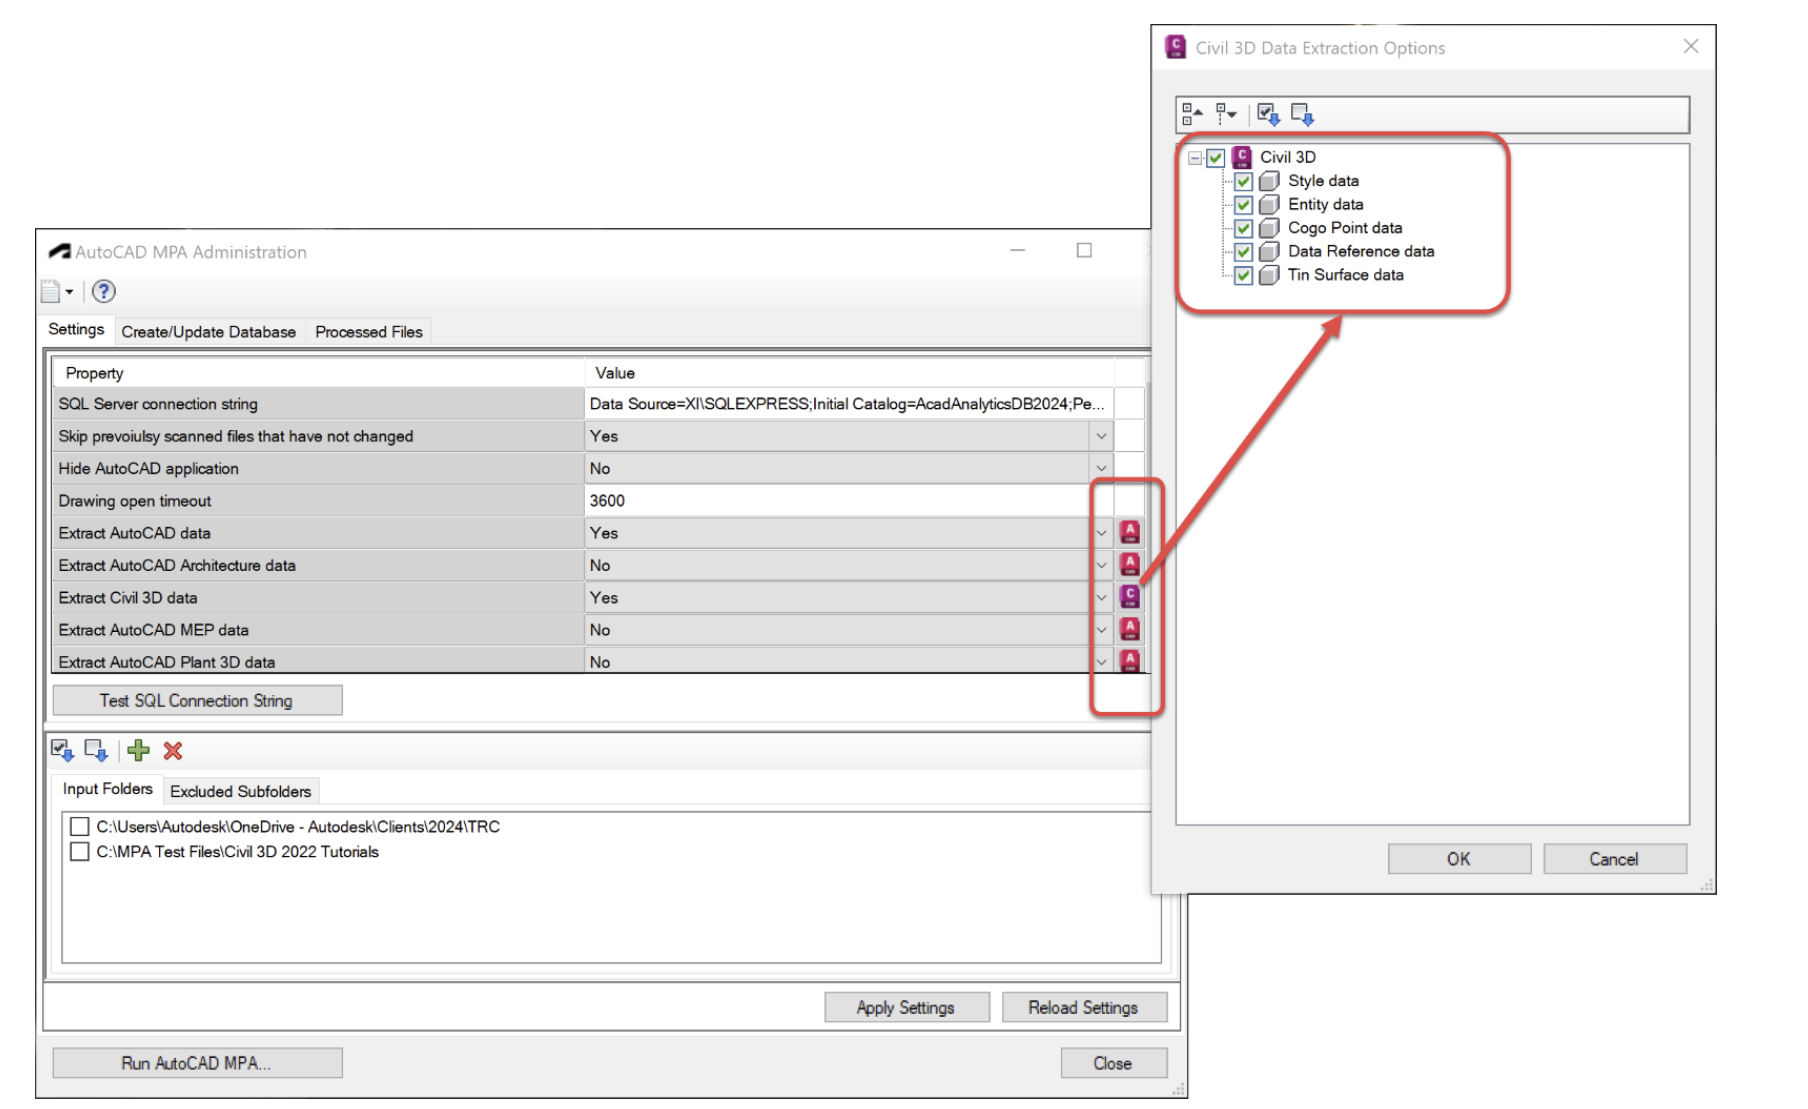The height and width of the screenshot is (1109, 1808).
Task: Check all items in Civil 3D options toolbar
Action: [x=1269, y=115]
